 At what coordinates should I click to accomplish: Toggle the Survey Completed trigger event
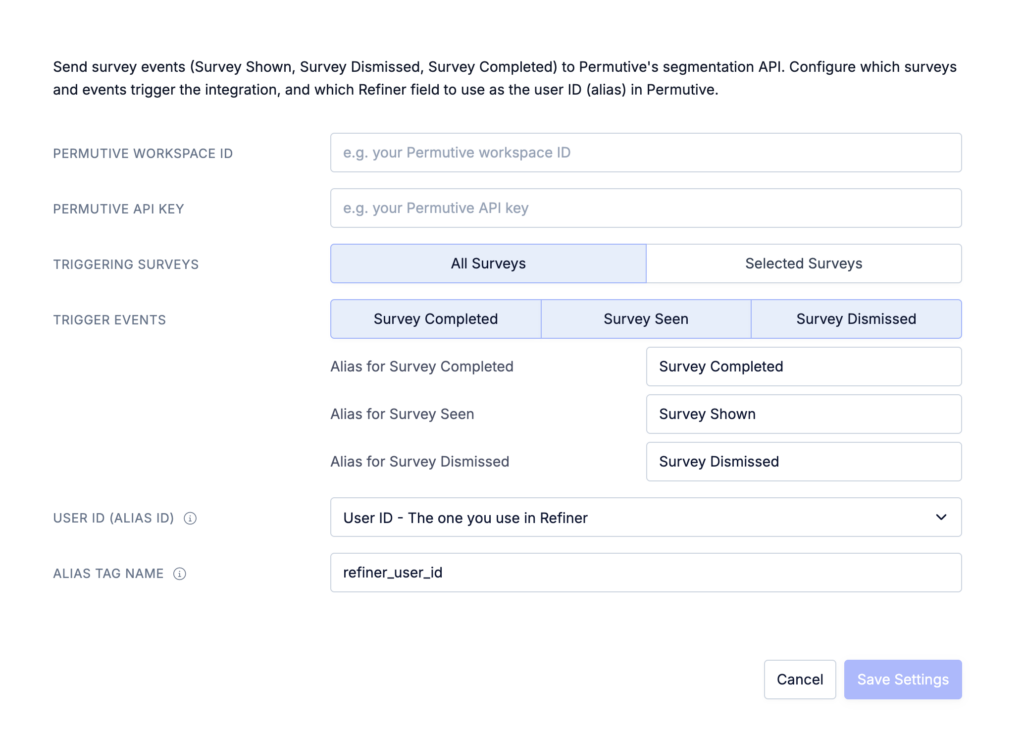[x=435, y=319]
